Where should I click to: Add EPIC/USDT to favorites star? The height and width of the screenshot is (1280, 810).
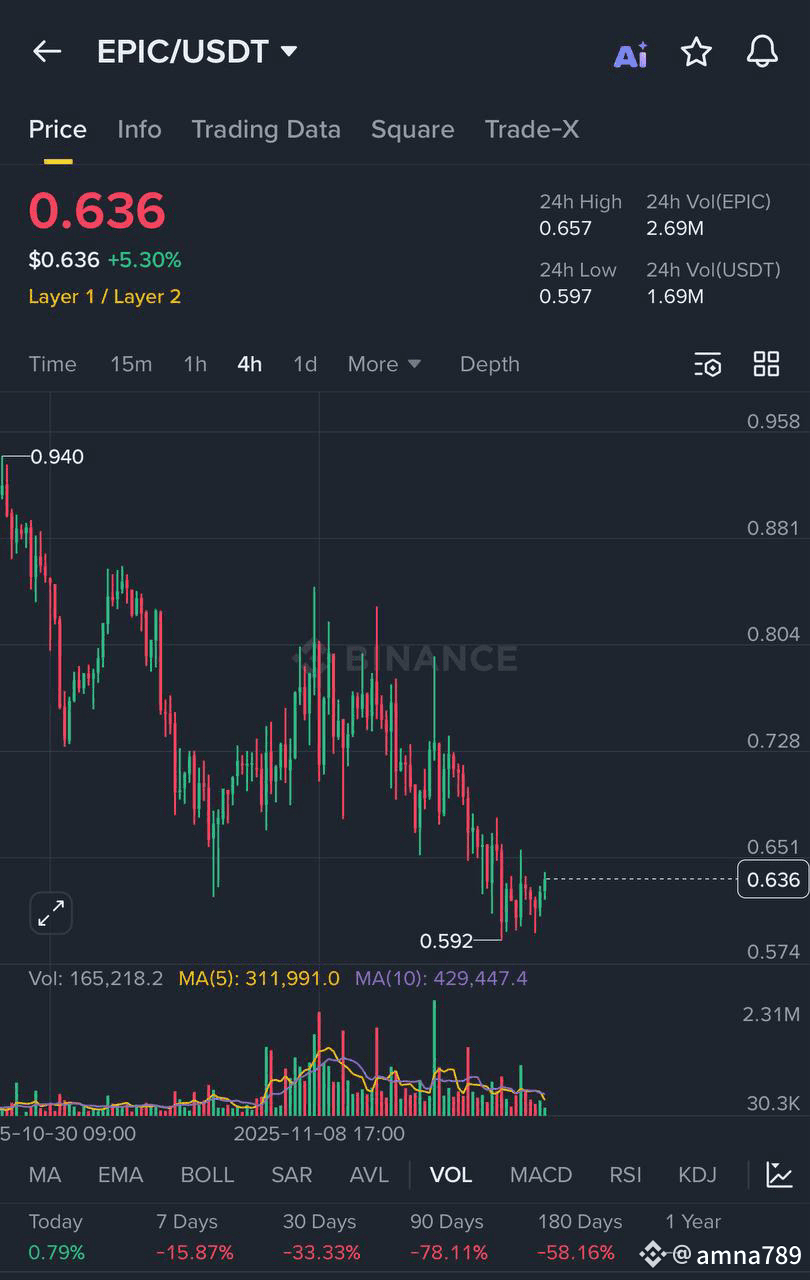696,52
